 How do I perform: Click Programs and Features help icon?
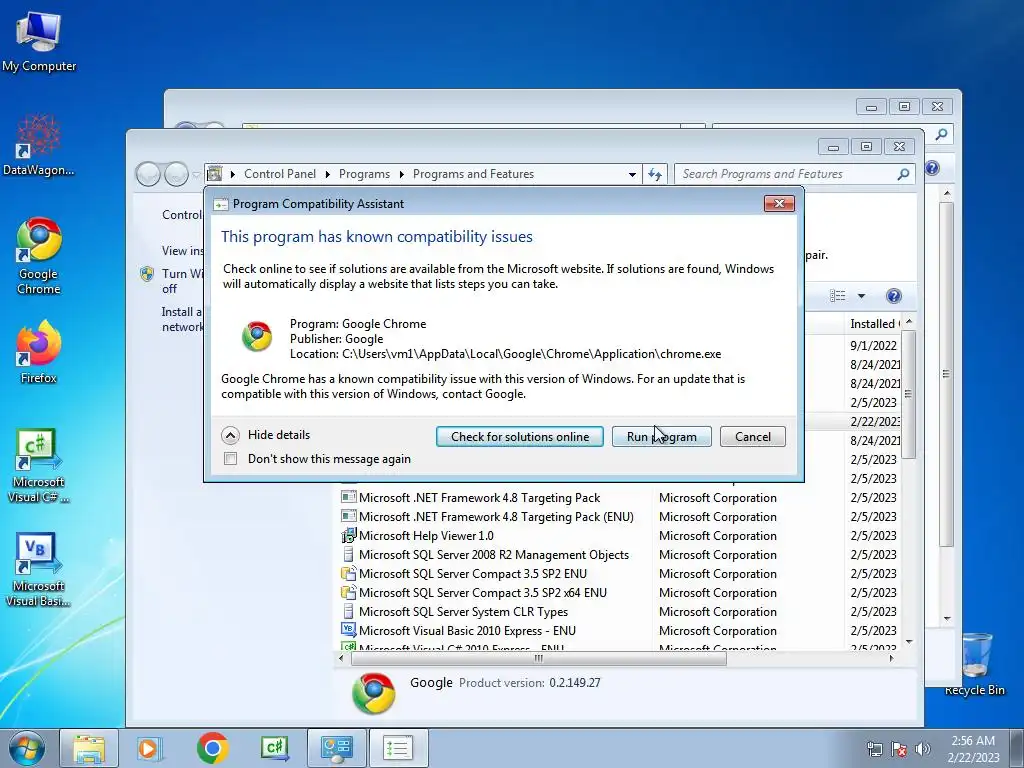(x=893, y=296)
